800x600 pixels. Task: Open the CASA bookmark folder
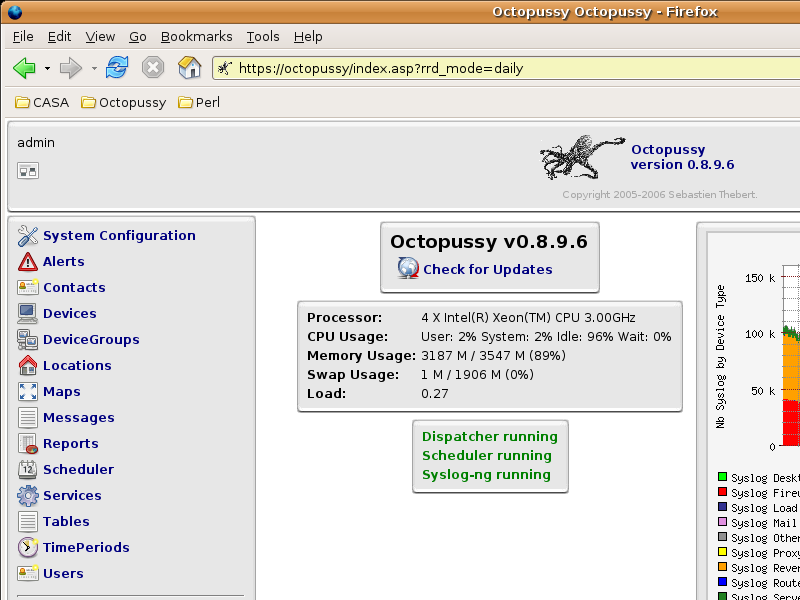[42, 103]
